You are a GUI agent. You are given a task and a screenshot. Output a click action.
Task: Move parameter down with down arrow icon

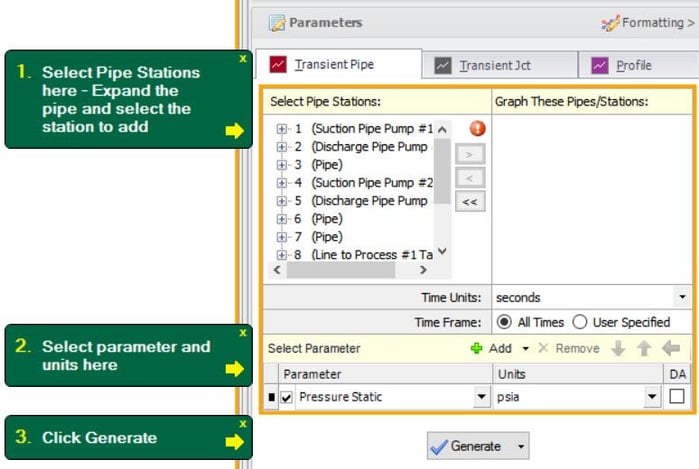click(x=618, y=349)
